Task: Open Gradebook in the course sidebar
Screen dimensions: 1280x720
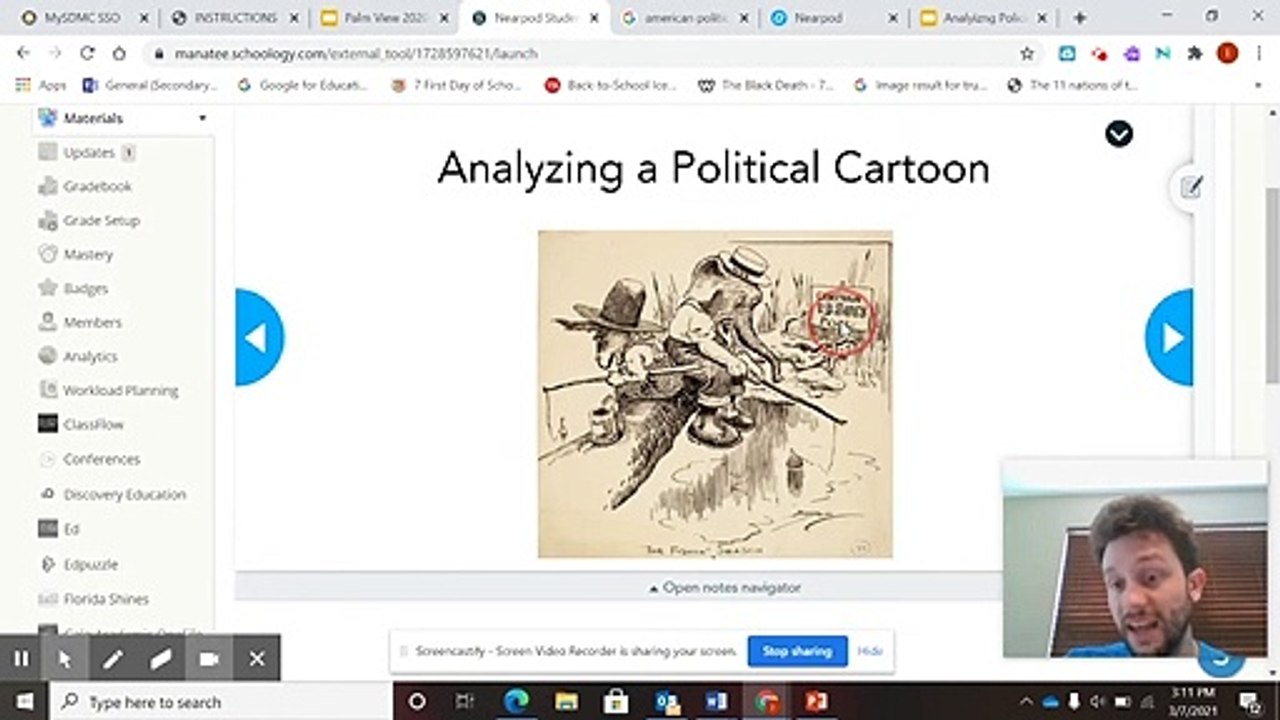Action: click(97, 186)
